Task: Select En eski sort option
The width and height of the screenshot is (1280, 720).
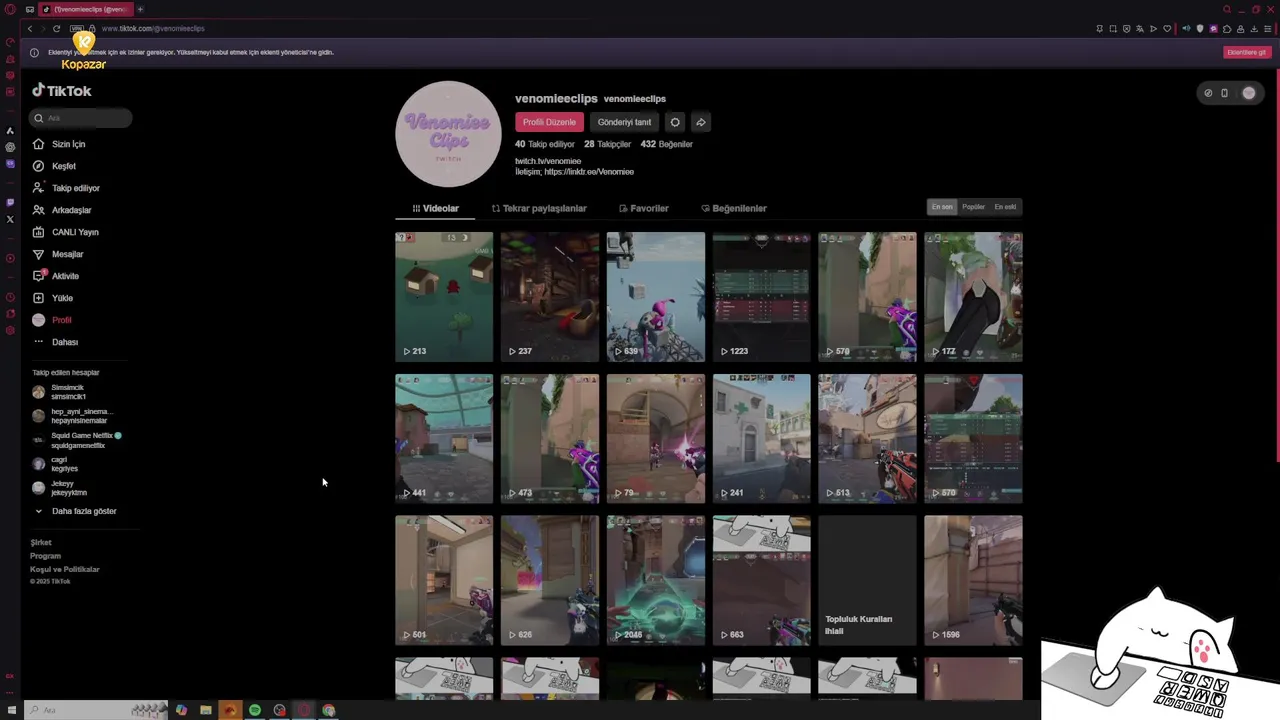Action: pos(1005,207)
